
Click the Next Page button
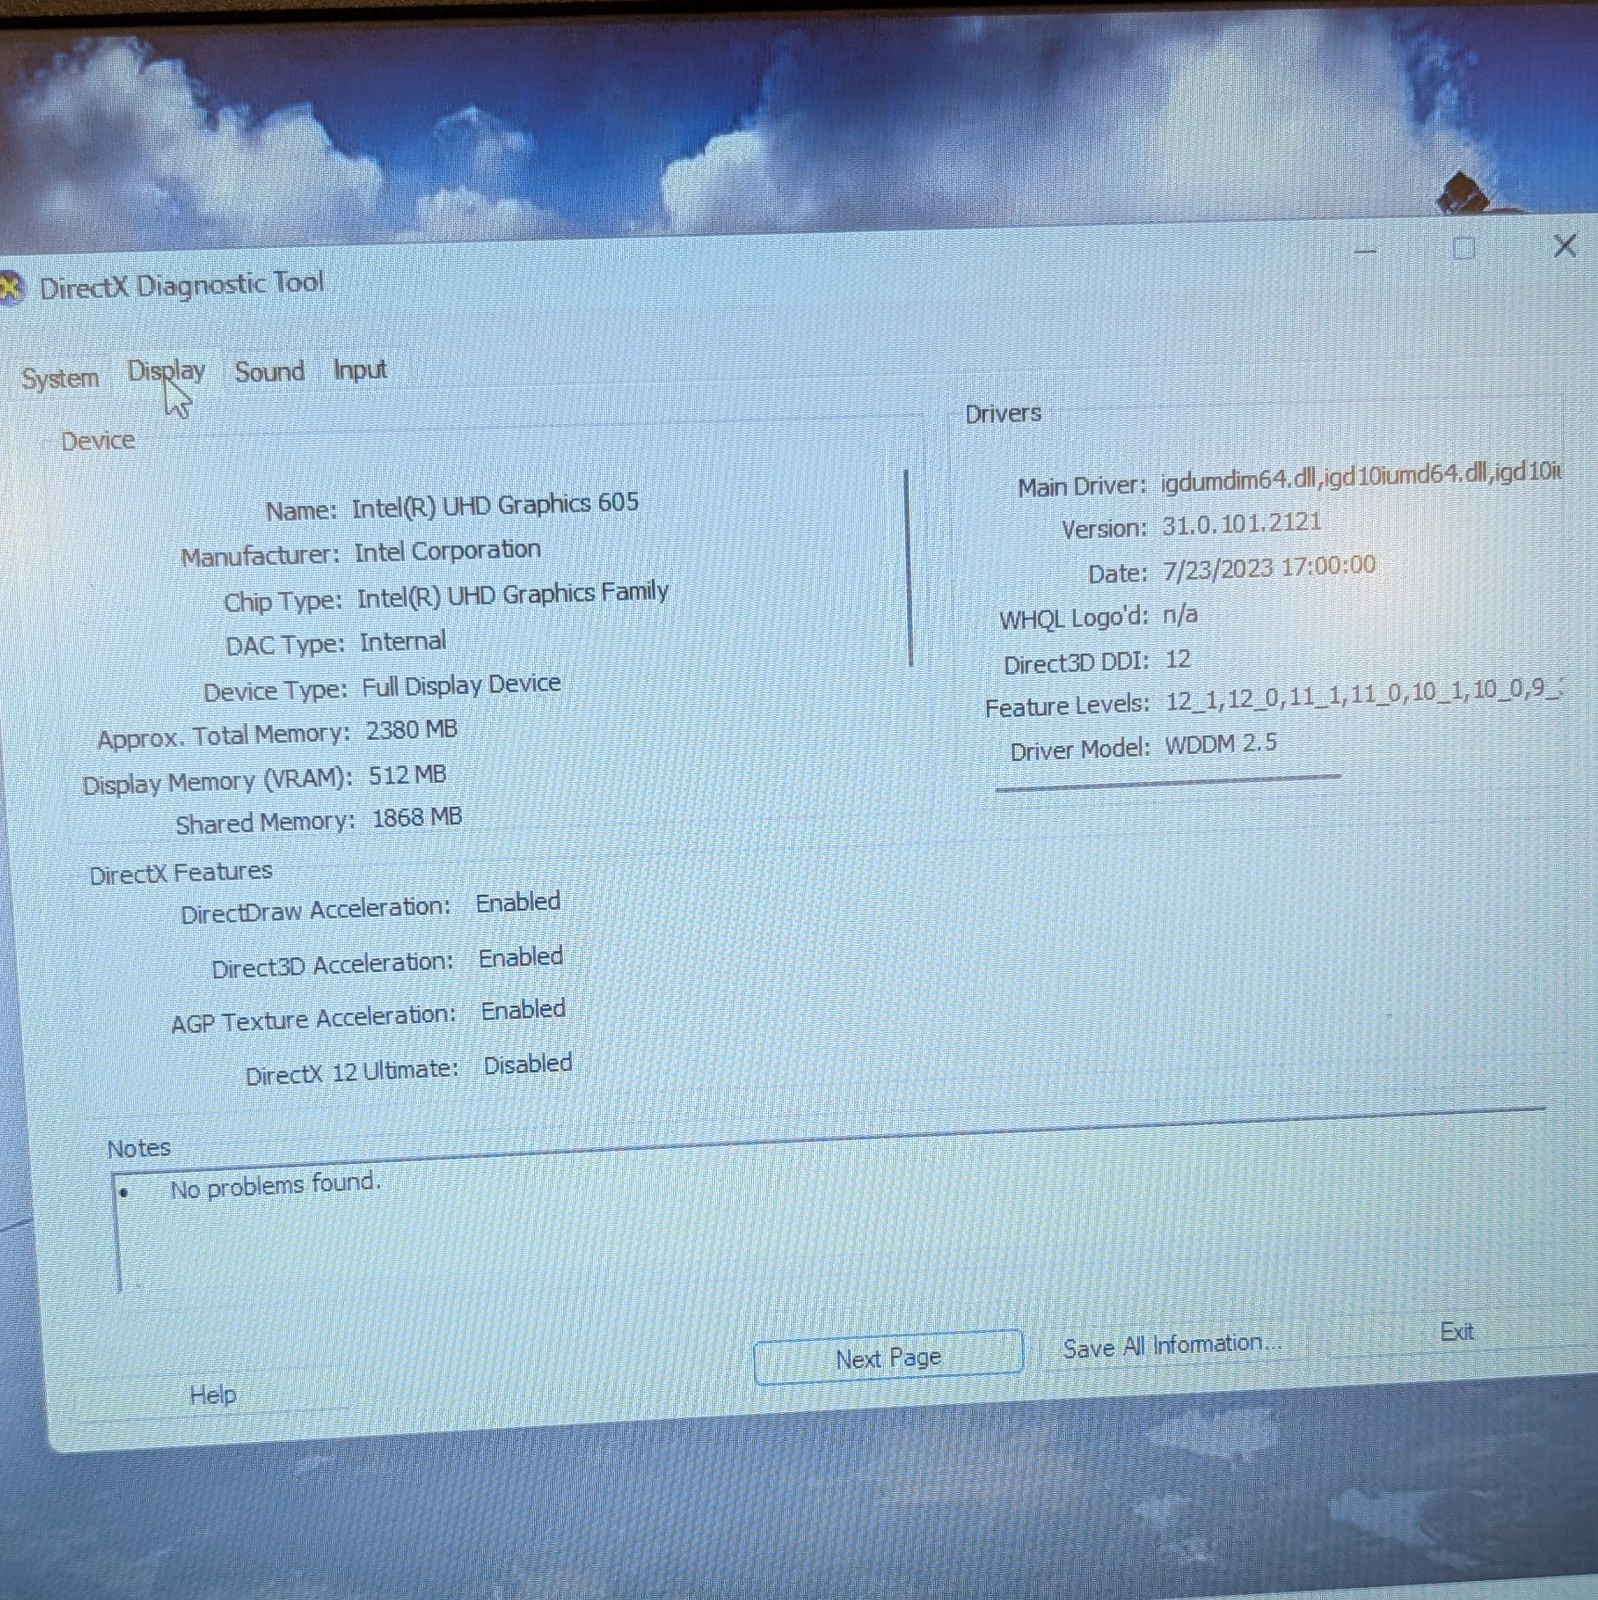[888, 1357]
